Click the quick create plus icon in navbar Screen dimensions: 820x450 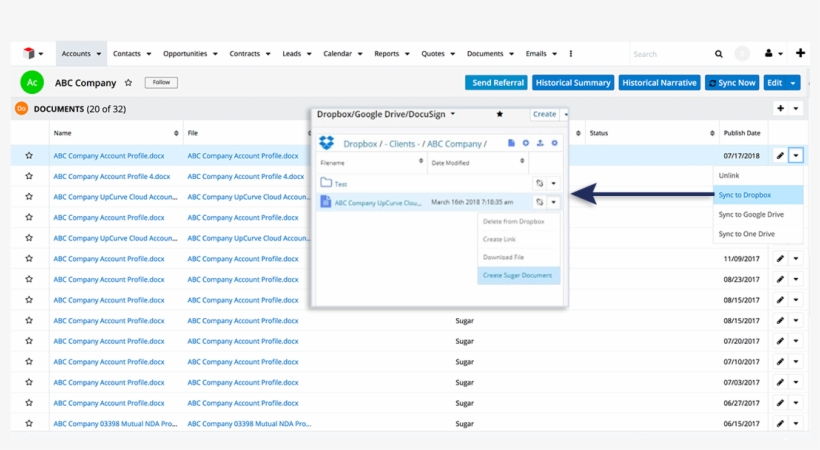[800, 53]
